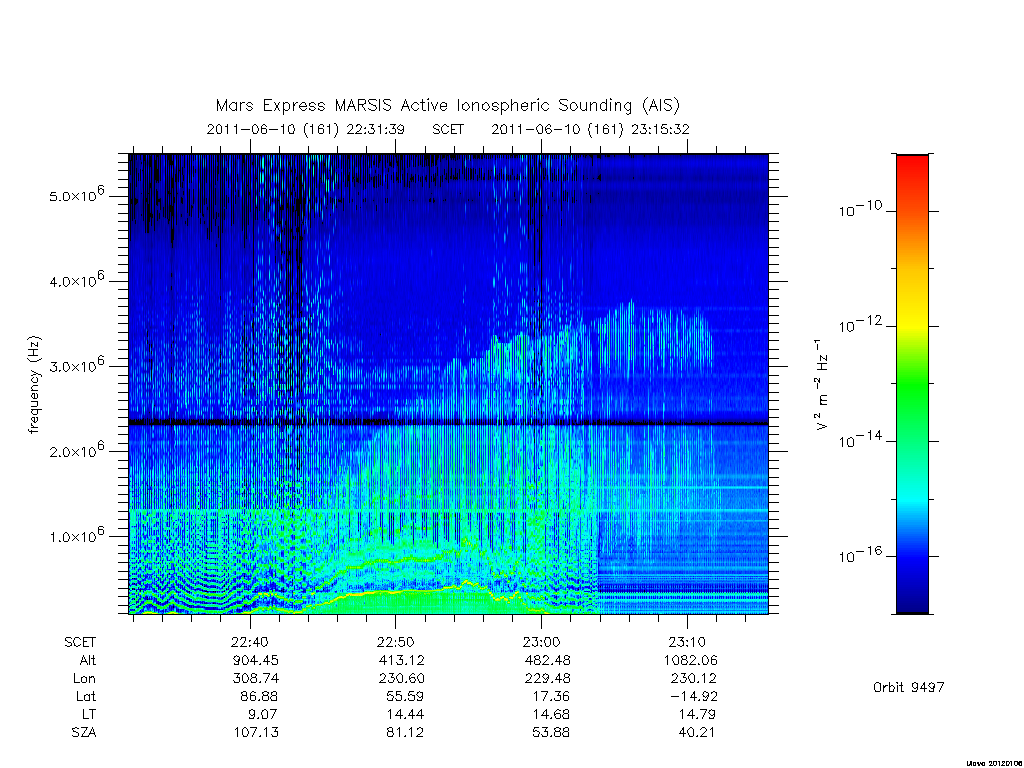This screenshot has width=1024, height=768.
Task: Click altitude value 413.12
Action: (x=402, y=660)
